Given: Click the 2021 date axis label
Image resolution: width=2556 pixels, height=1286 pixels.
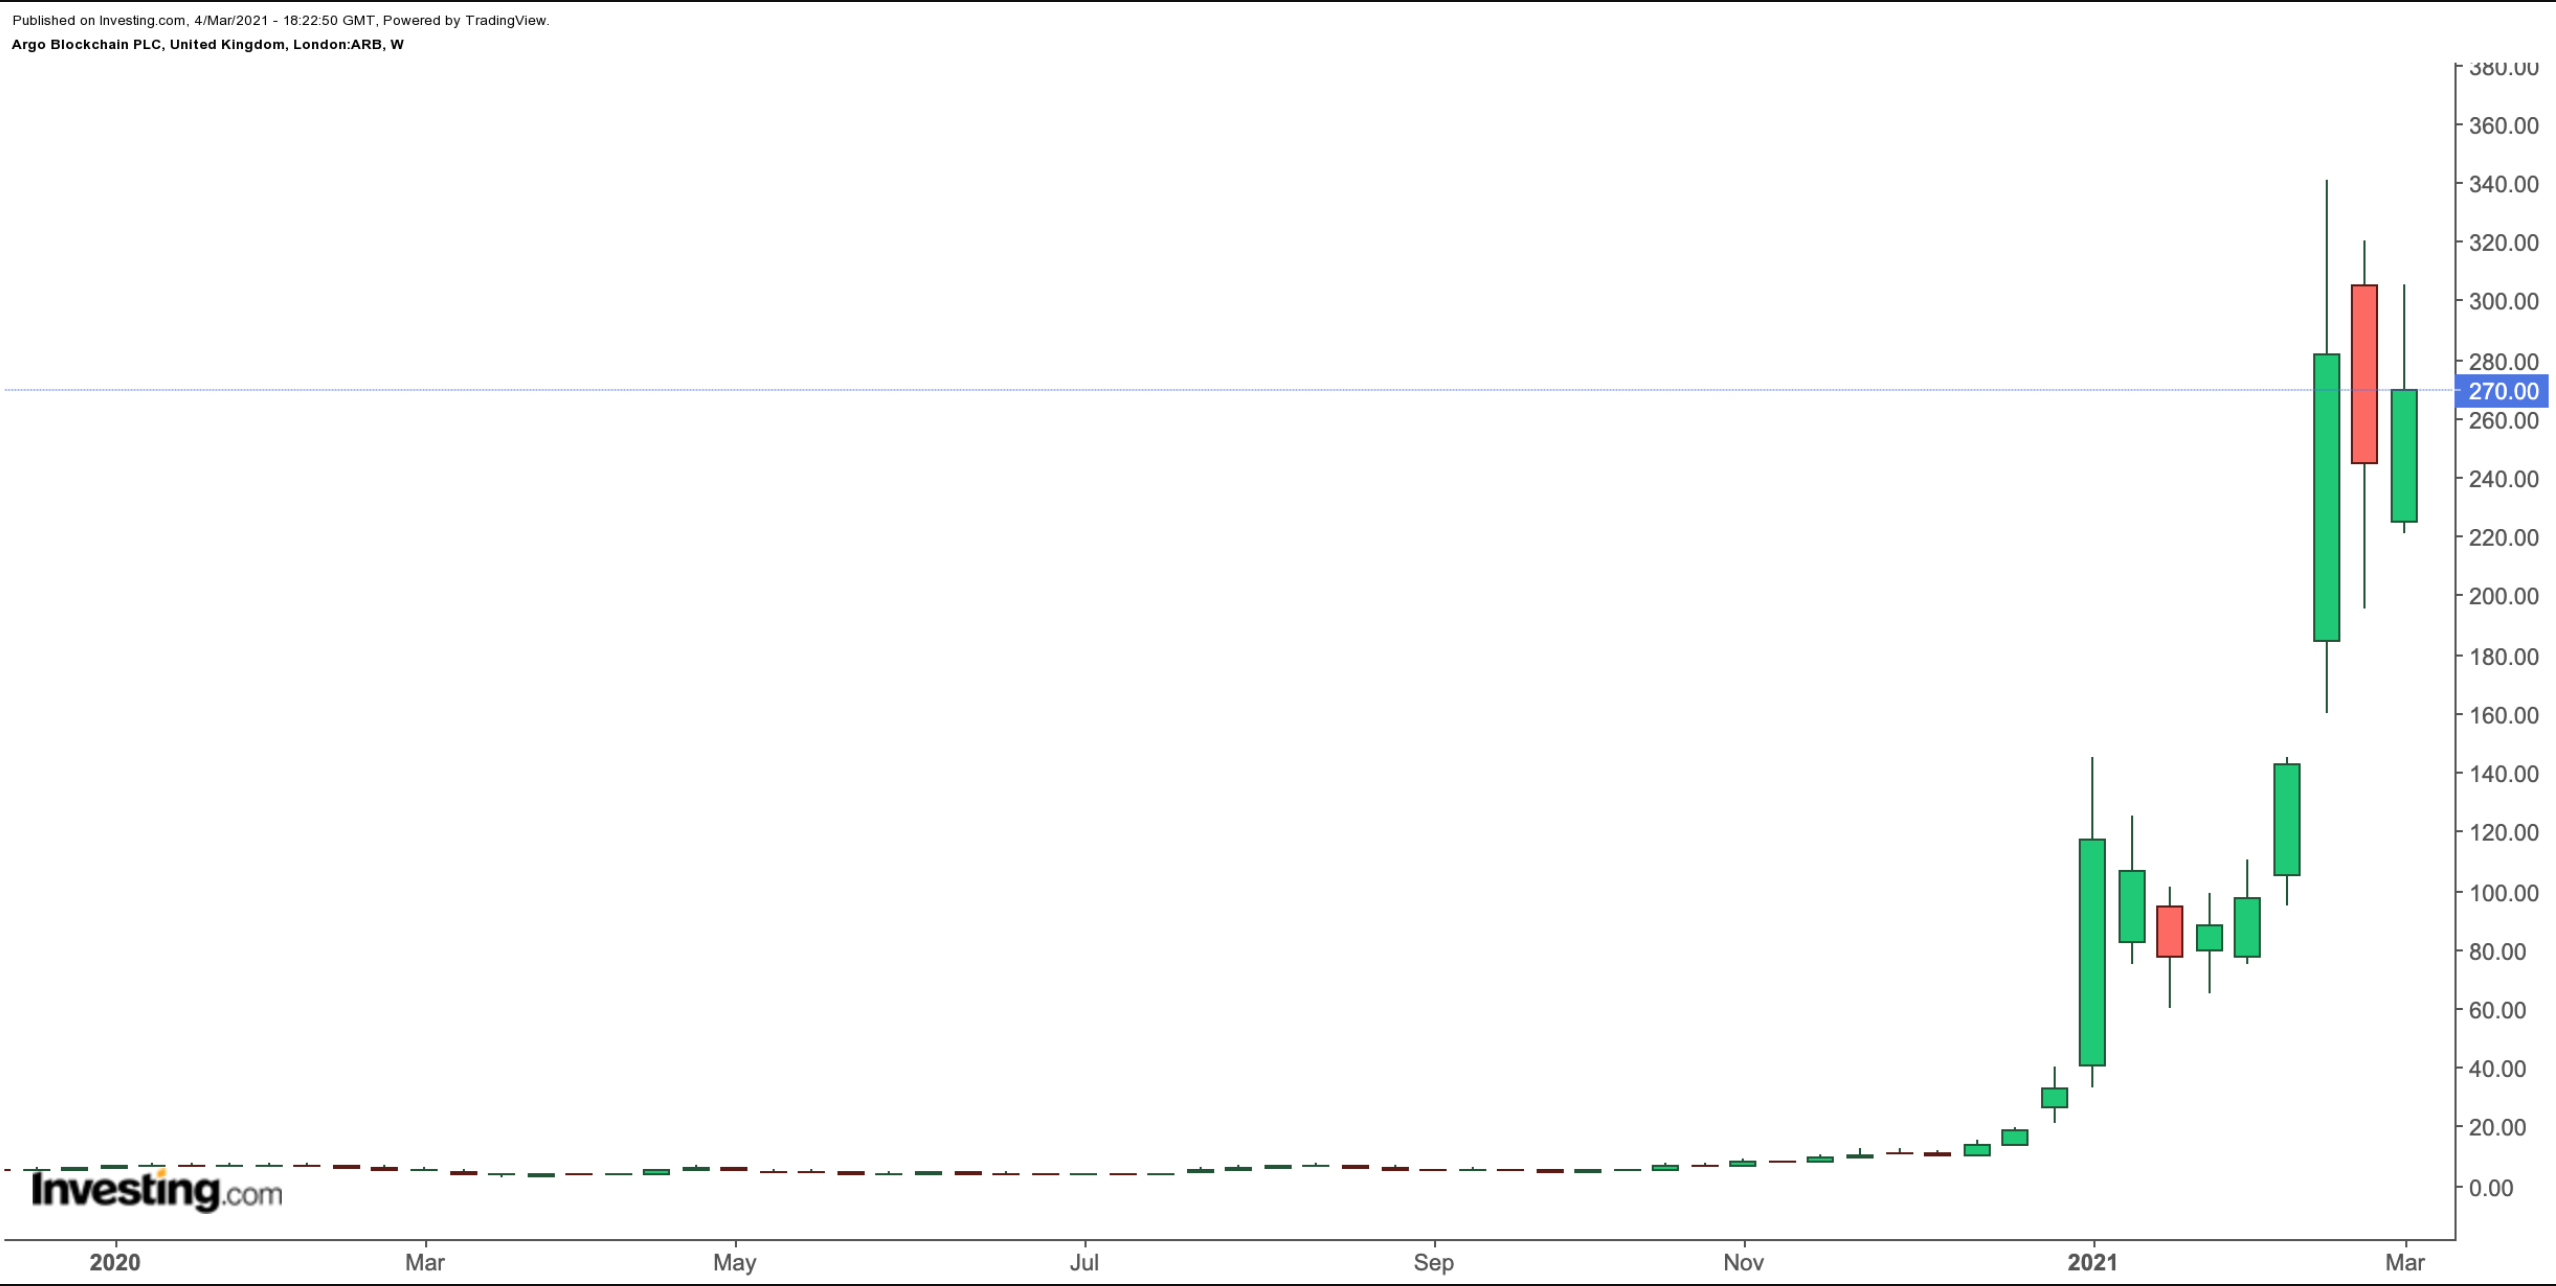Looking at the screenshot, I should pyautogui.click(x=2093, y=1263).
